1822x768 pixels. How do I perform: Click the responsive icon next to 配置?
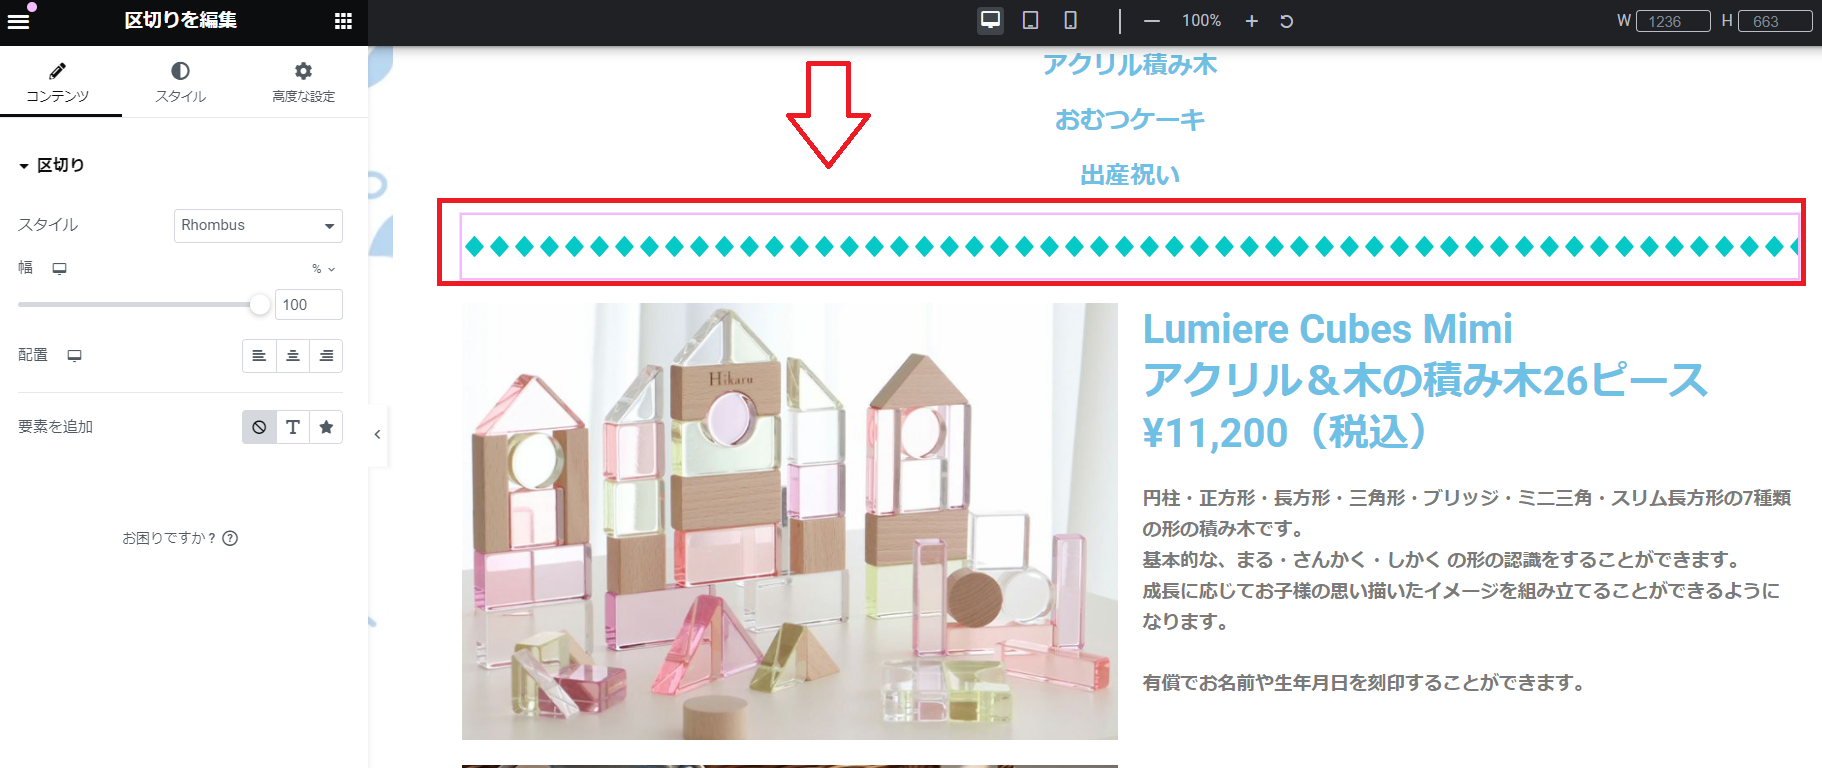[74, 355]
